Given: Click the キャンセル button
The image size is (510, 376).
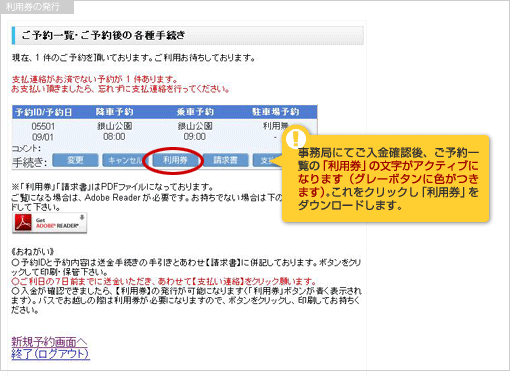Looking at the screenshot, I should pyautogui.click(x=123, y=160).
